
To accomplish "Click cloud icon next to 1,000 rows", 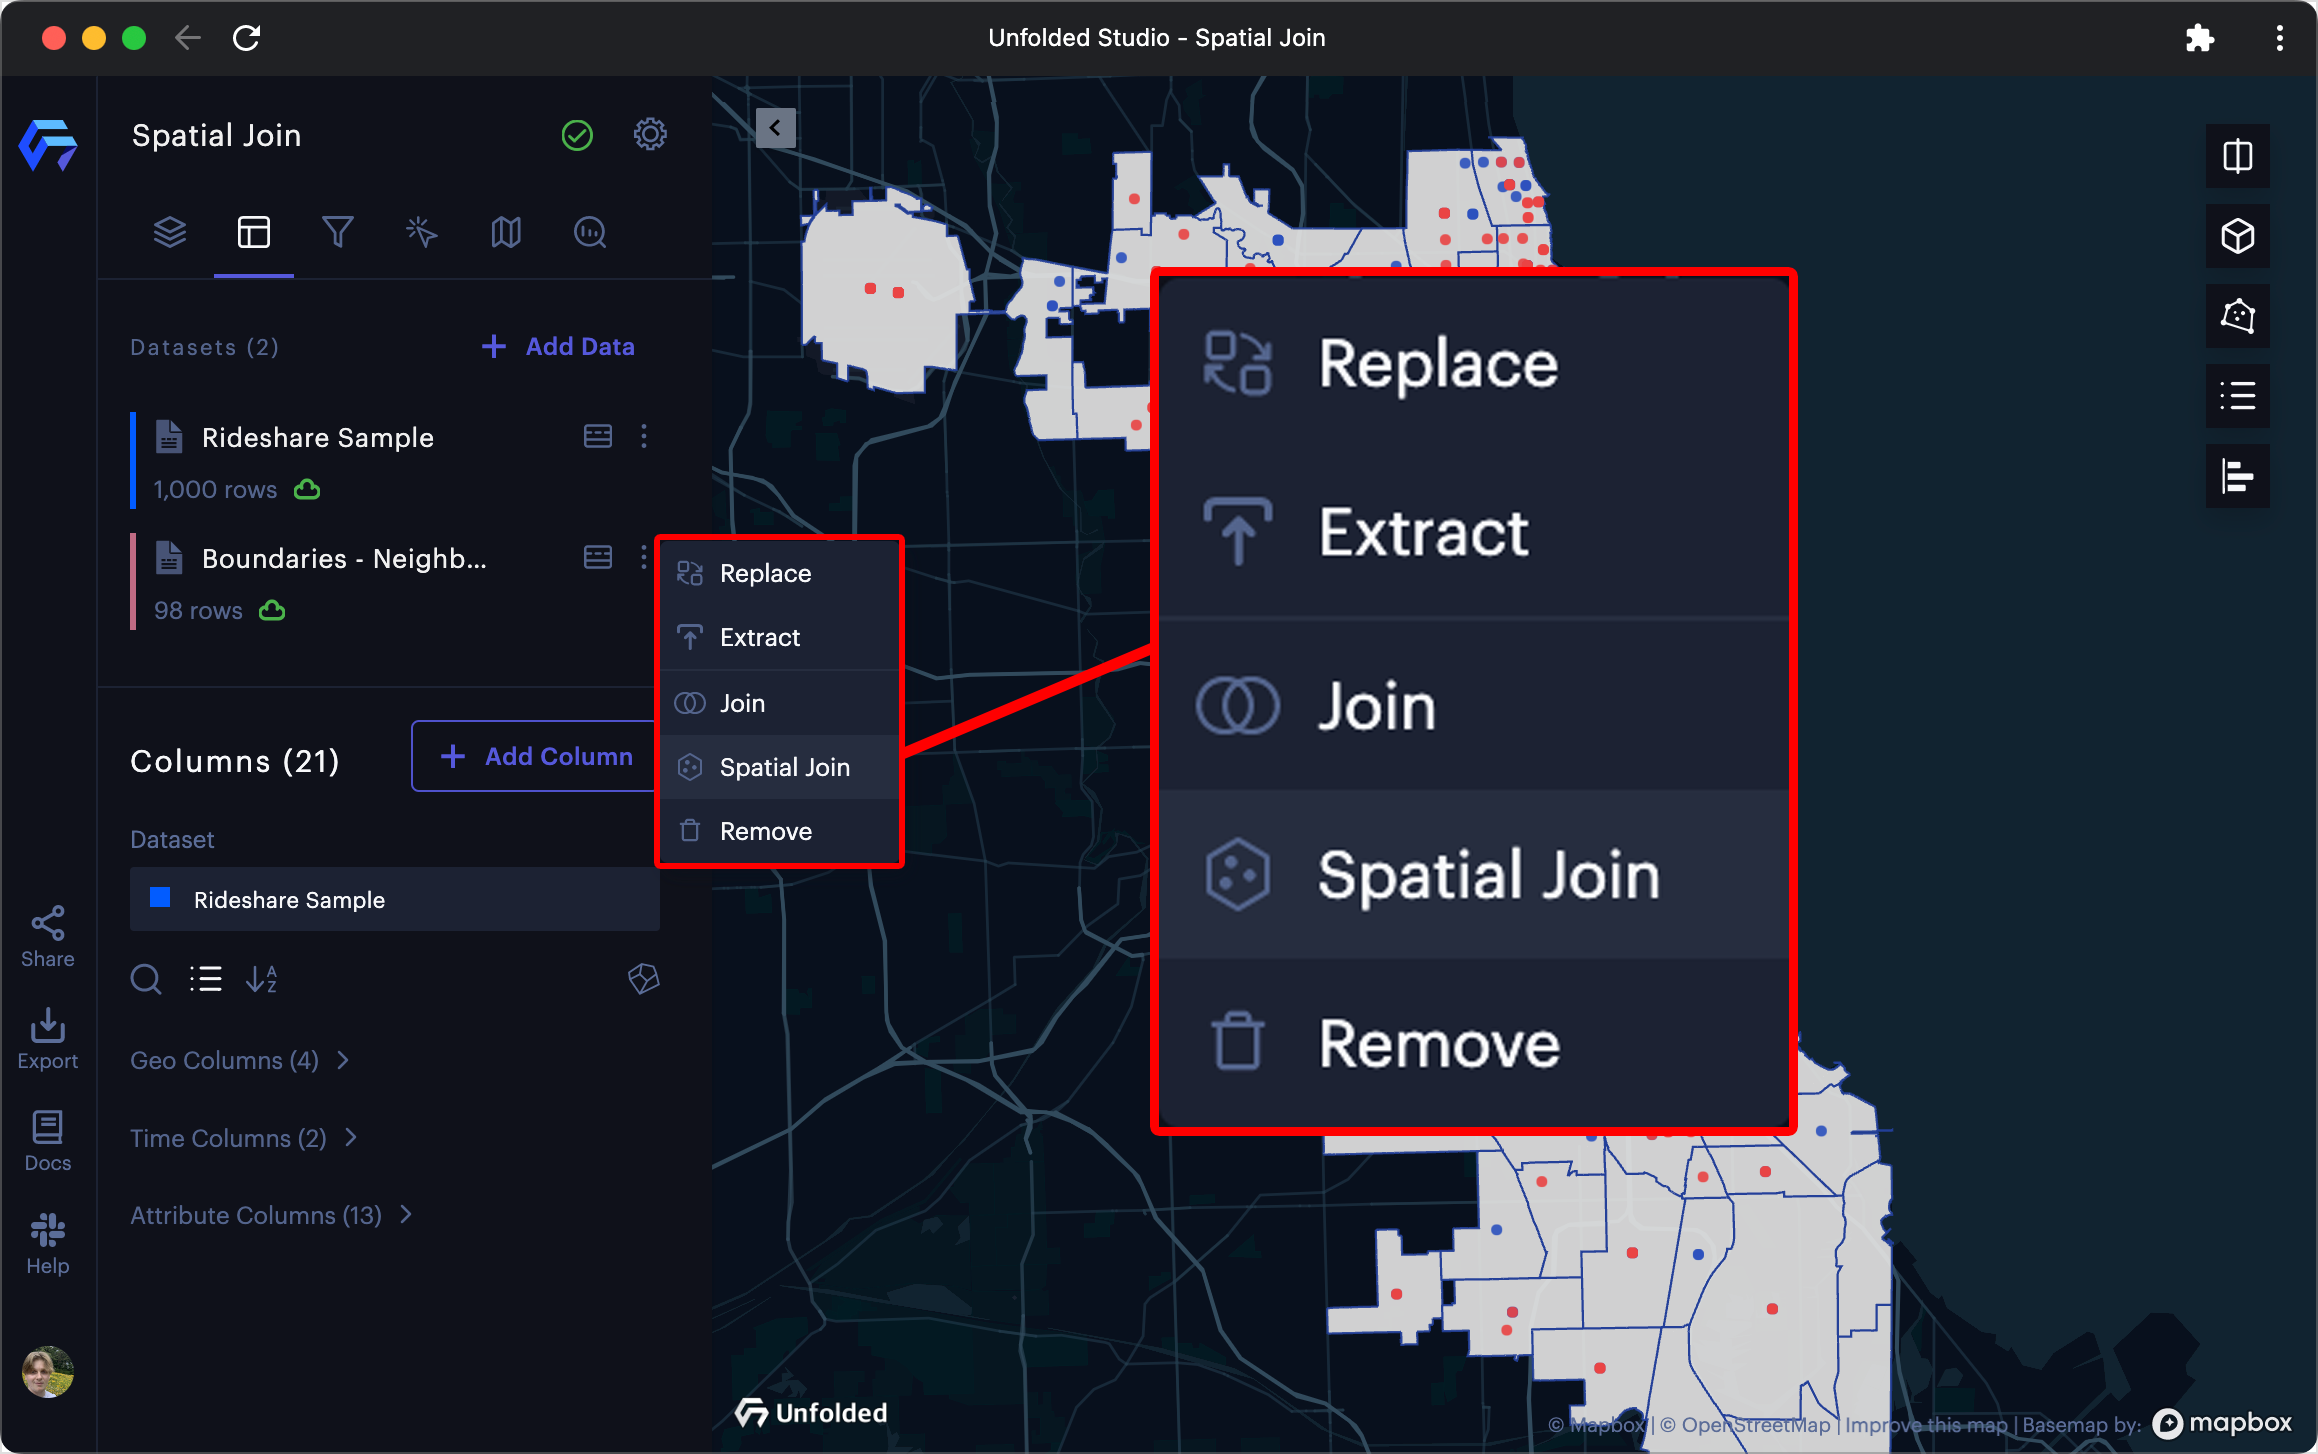I will (x=307, y=489).
